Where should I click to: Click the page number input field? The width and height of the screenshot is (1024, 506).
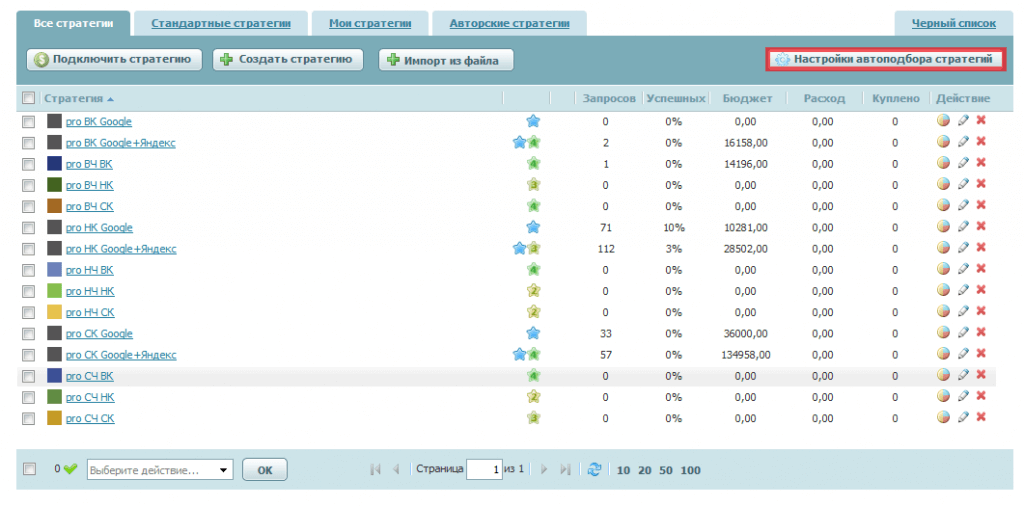485,469
